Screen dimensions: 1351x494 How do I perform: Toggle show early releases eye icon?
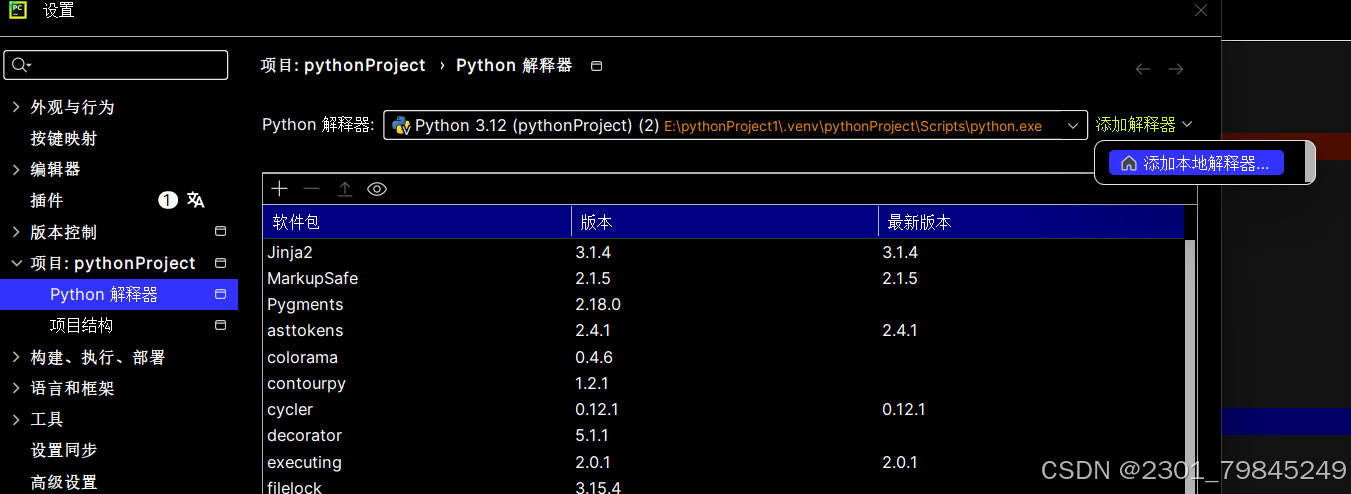point(377,189)
